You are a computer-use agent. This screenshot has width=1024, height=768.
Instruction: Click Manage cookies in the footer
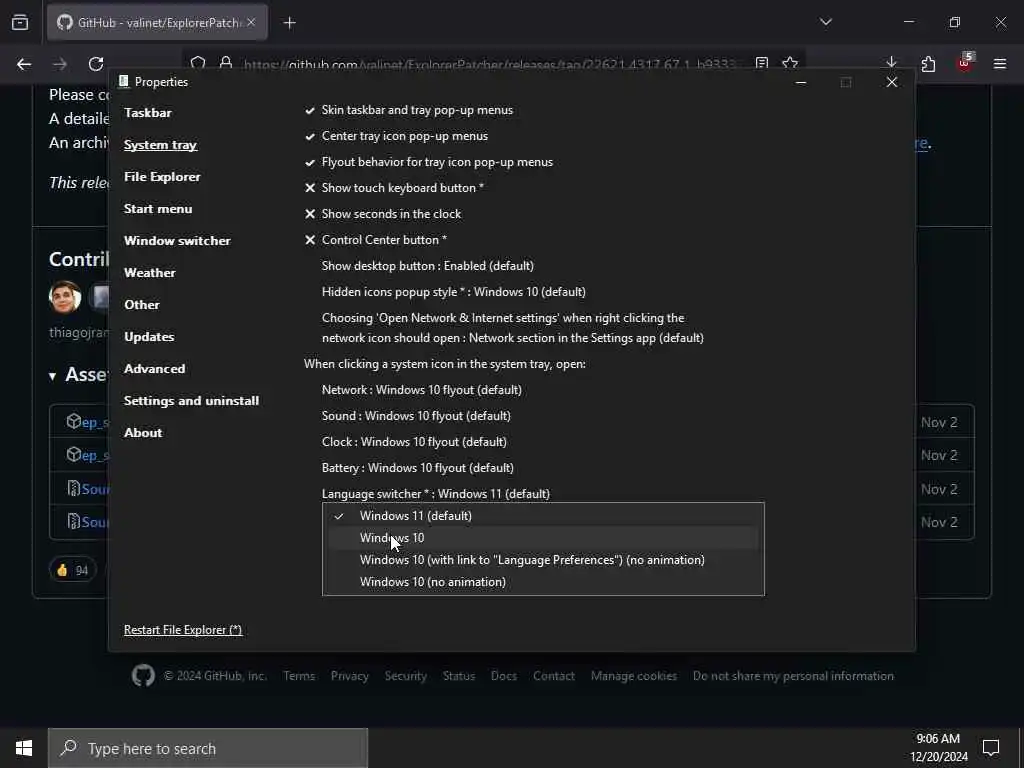coord(634,676)
